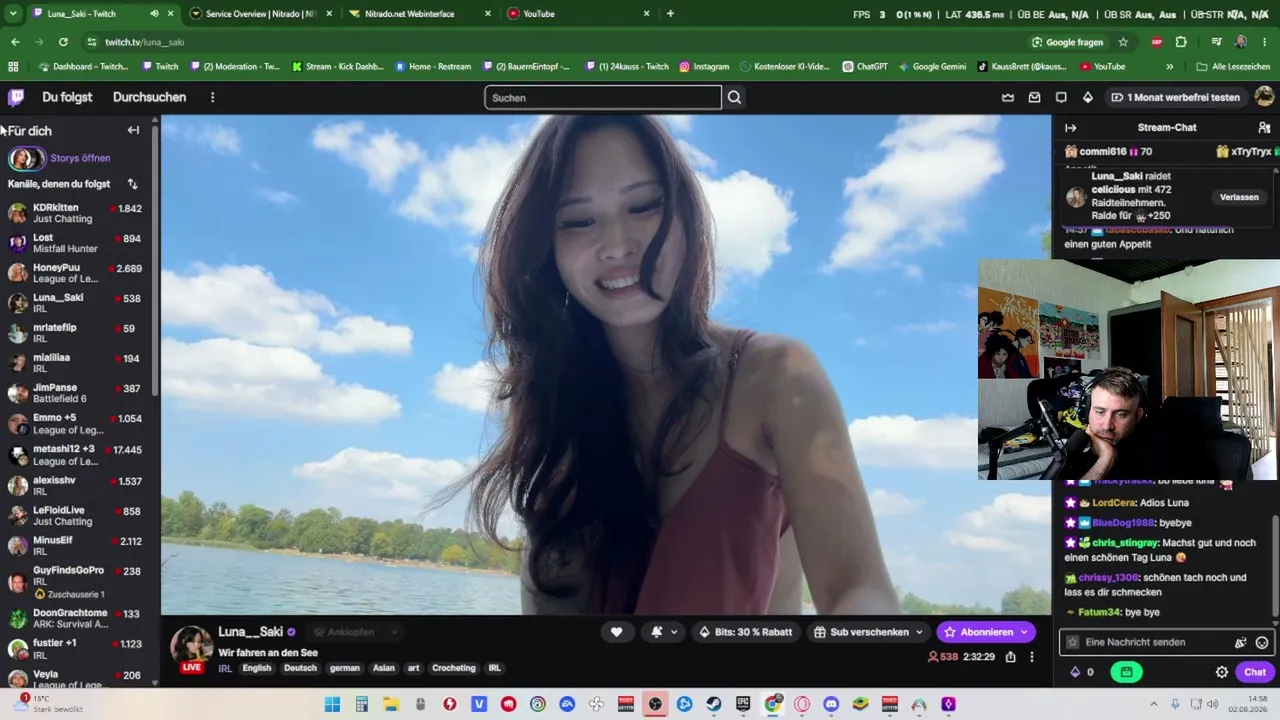Open Chrome apps grid in bookmarks bar
This screenshot has width=1280, height=720.
[13, 67]
